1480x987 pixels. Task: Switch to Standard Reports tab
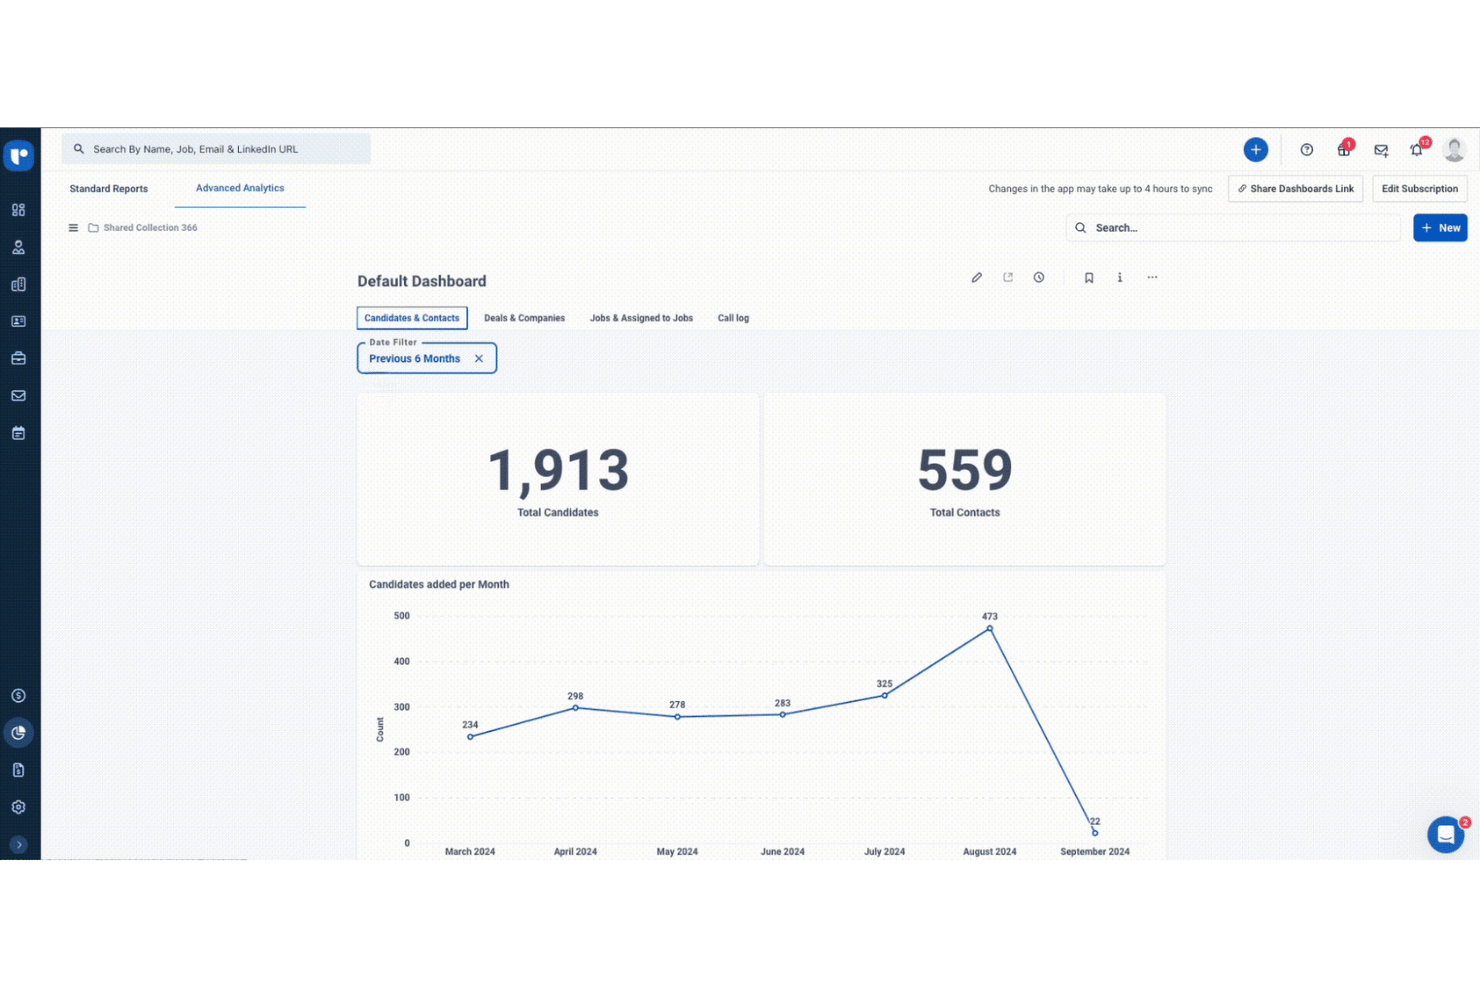point(108,189)
